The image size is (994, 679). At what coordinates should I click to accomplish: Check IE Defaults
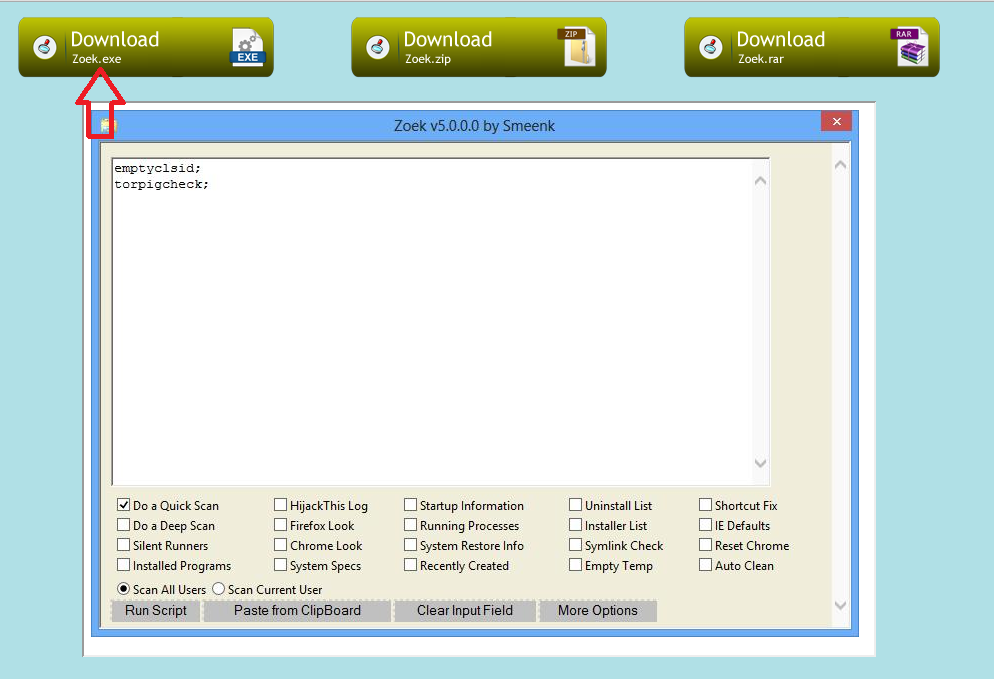[x=706, y=525]
